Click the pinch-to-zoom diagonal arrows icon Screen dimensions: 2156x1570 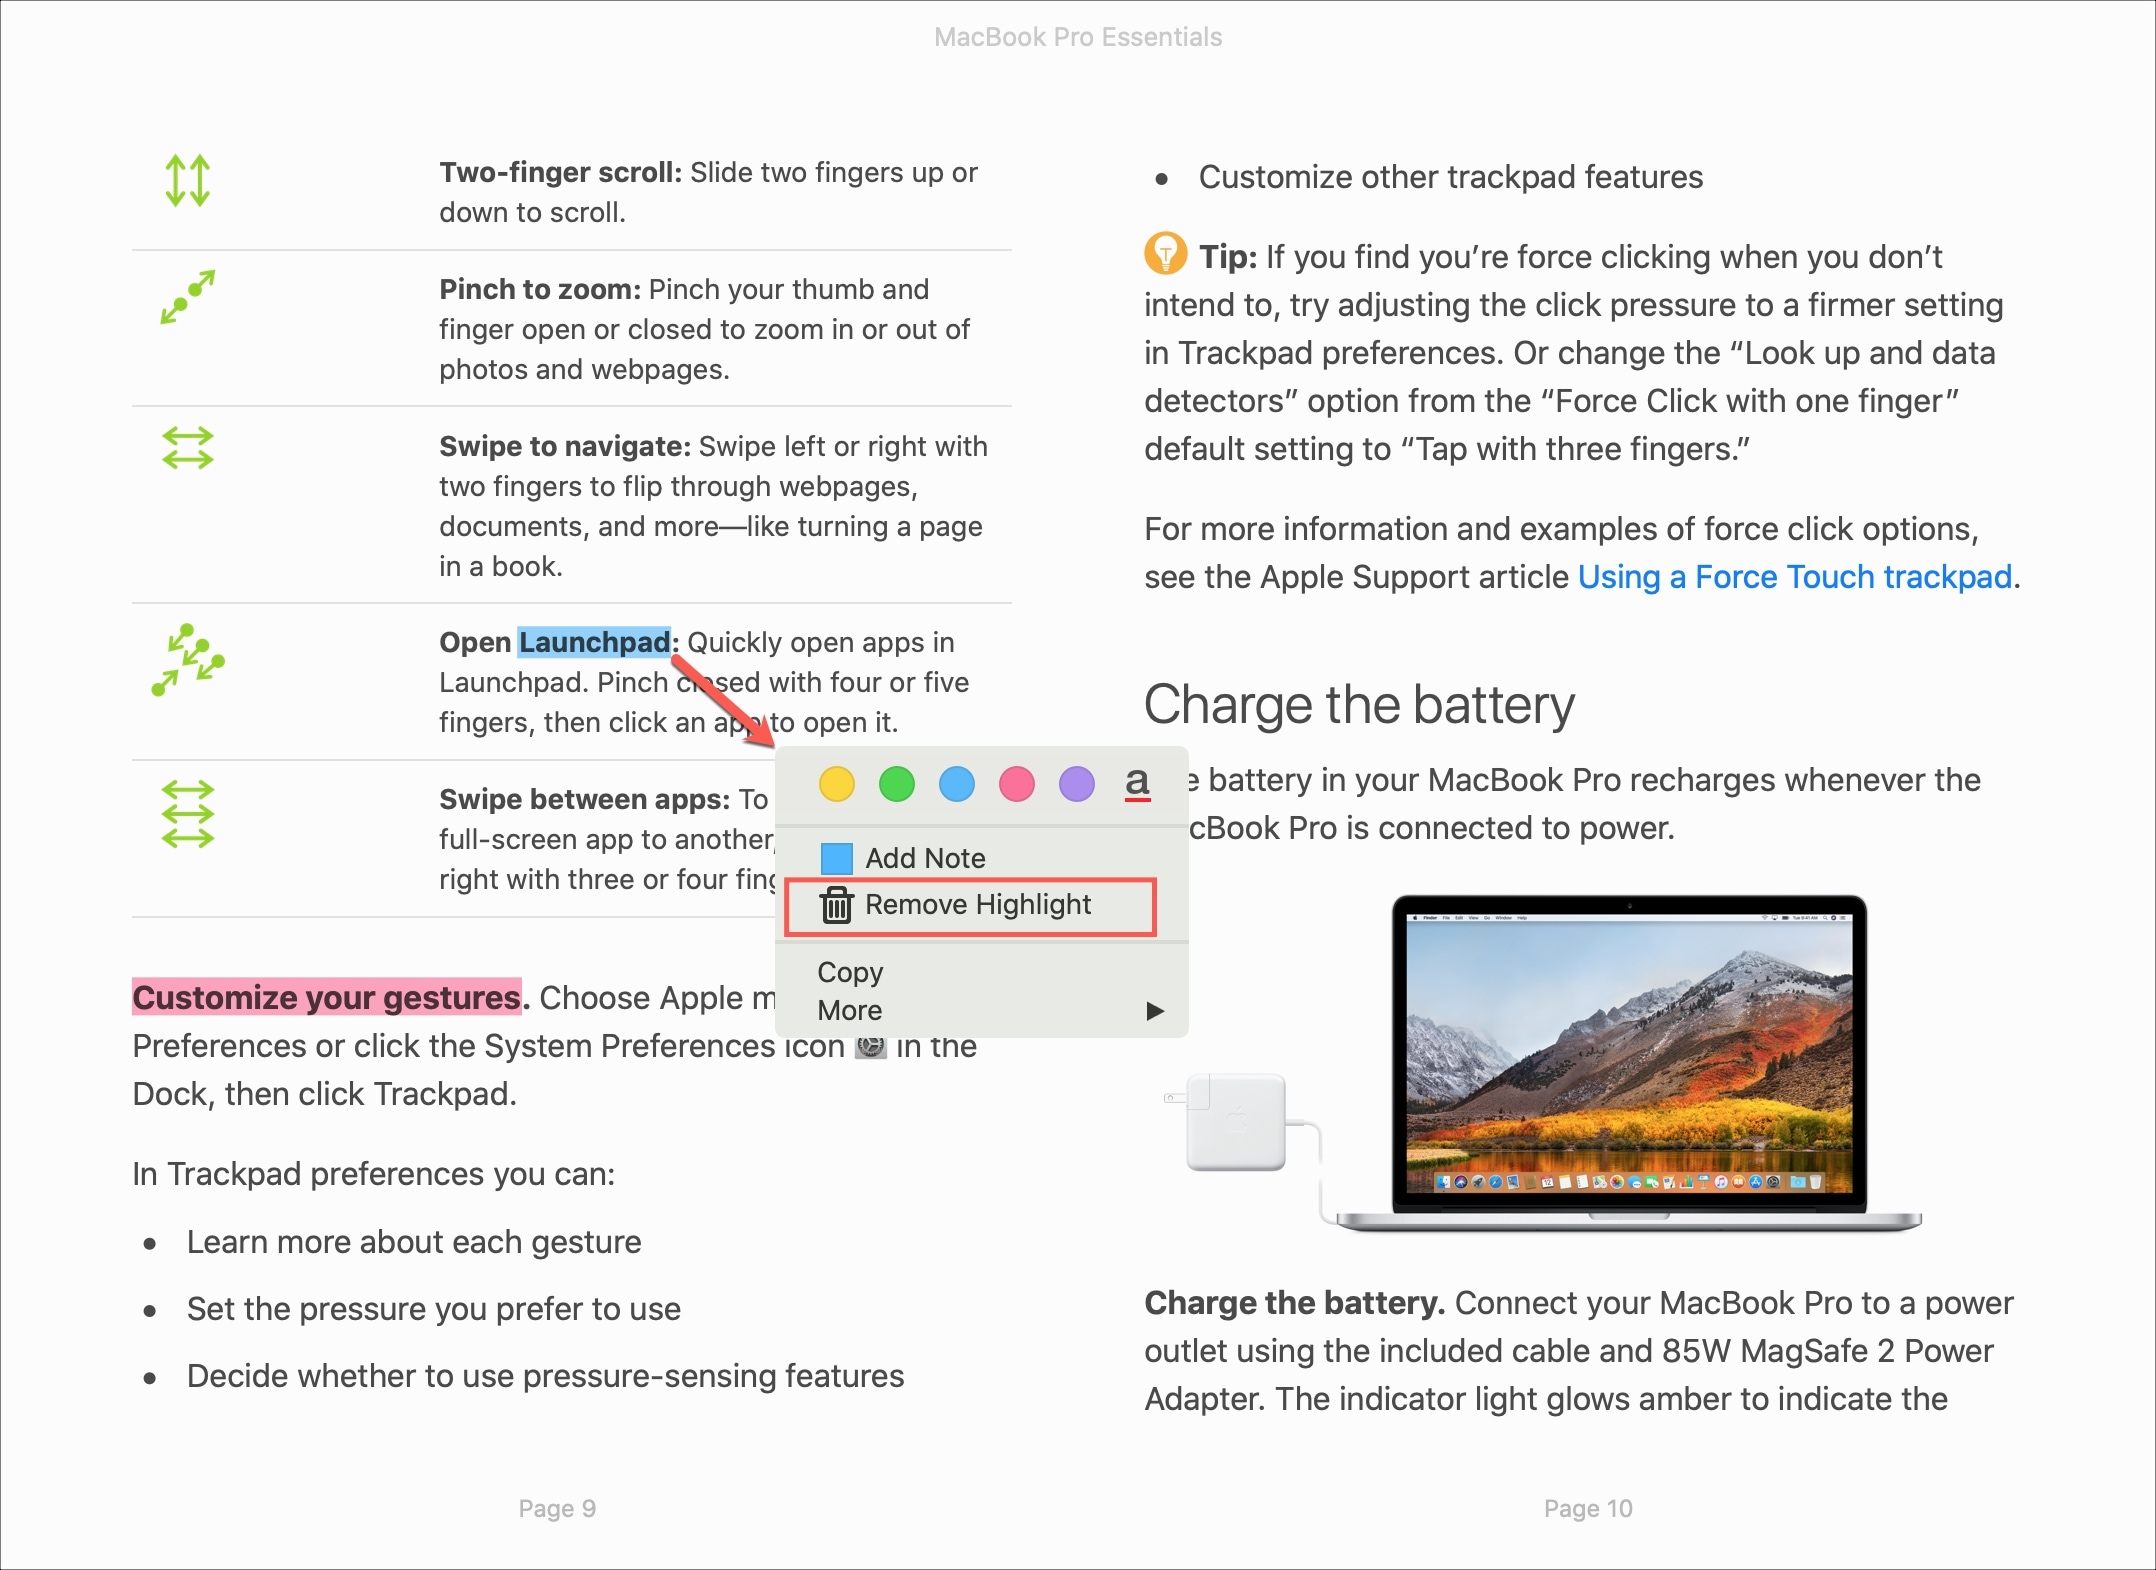point(187,296)
